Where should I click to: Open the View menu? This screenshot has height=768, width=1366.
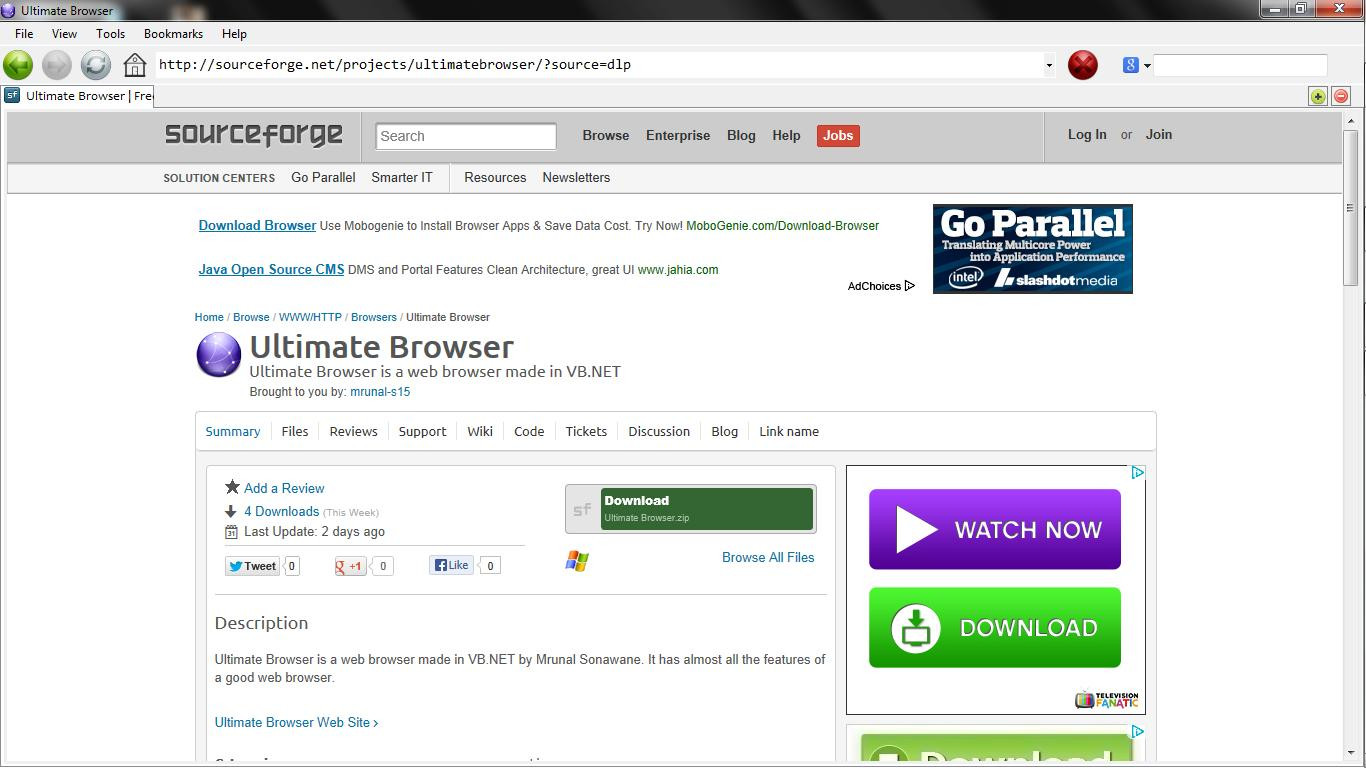pyautogui.click(x=64, y=33)
